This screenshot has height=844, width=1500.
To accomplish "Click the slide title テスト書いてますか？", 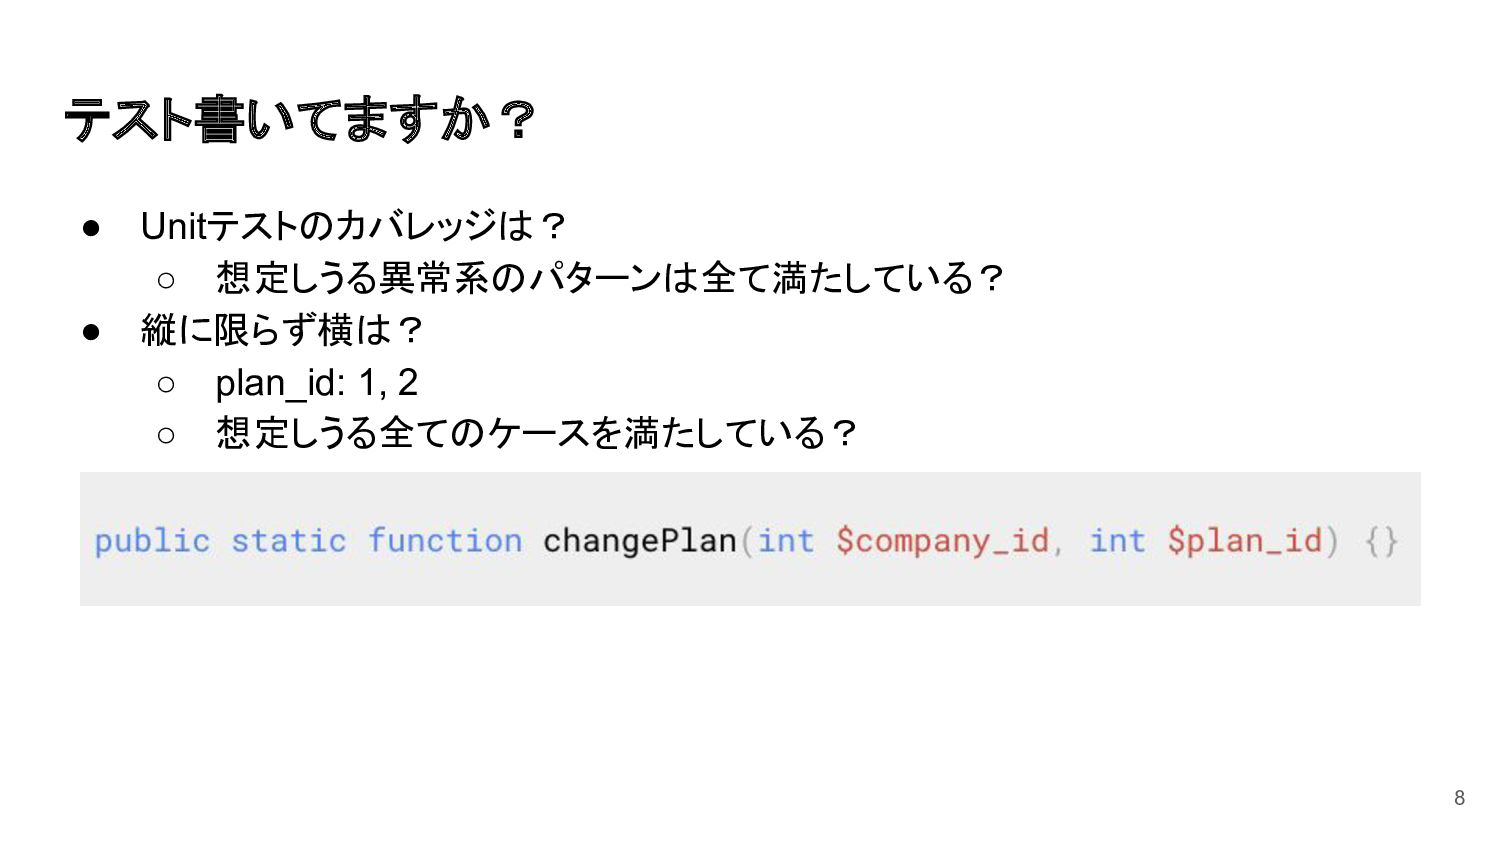I will pyautogui.click(x=300, y=119).
